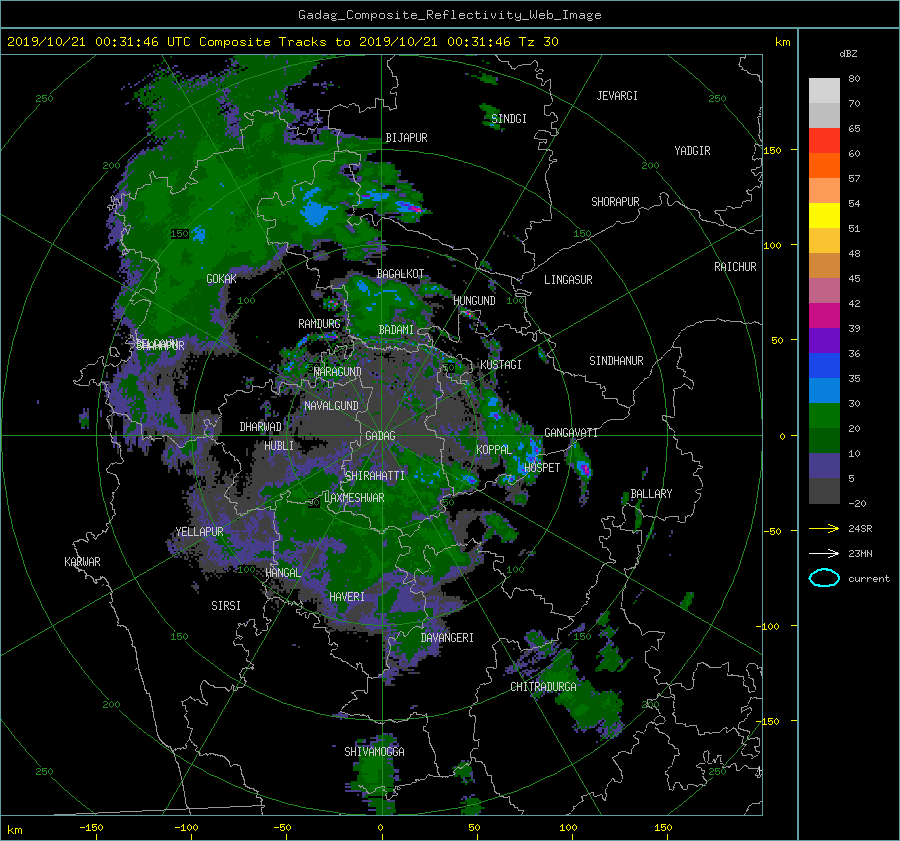Screen dimensions: 900x841
Task: Click the LAXMESHWAR city label
Action: pyautogui.click(x=354, y=498)
